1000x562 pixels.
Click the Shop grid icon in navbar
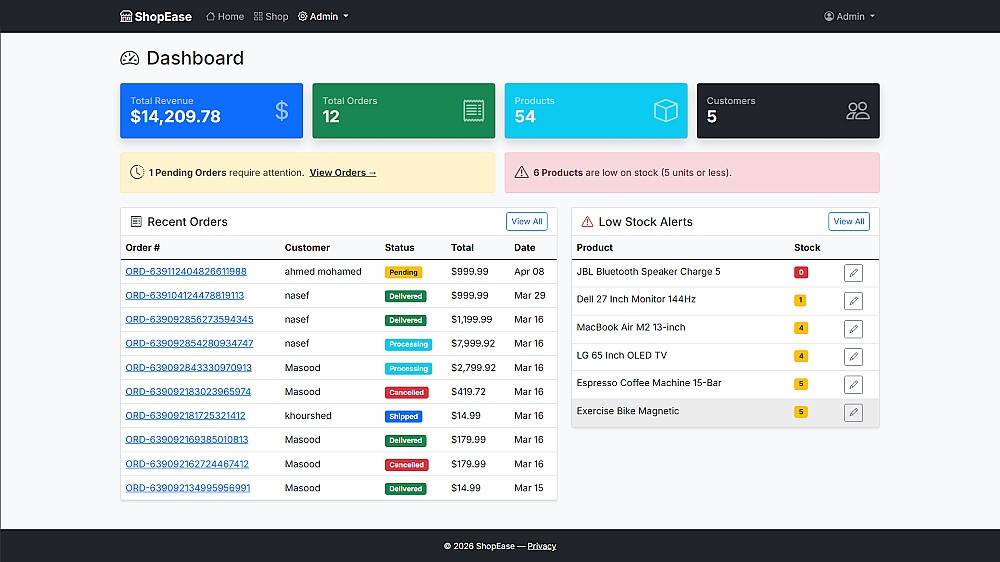(x=258, y=17)
